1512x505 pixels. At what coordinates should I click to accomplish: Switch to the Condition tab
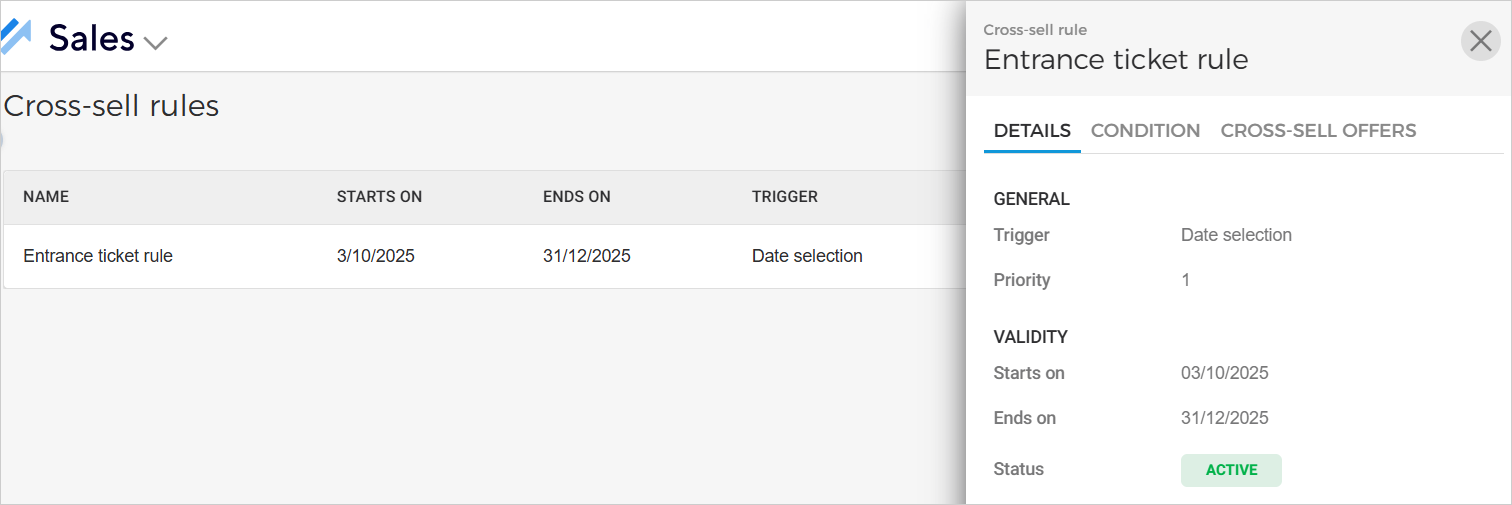pyautogui.click(x=1145, y=131)
